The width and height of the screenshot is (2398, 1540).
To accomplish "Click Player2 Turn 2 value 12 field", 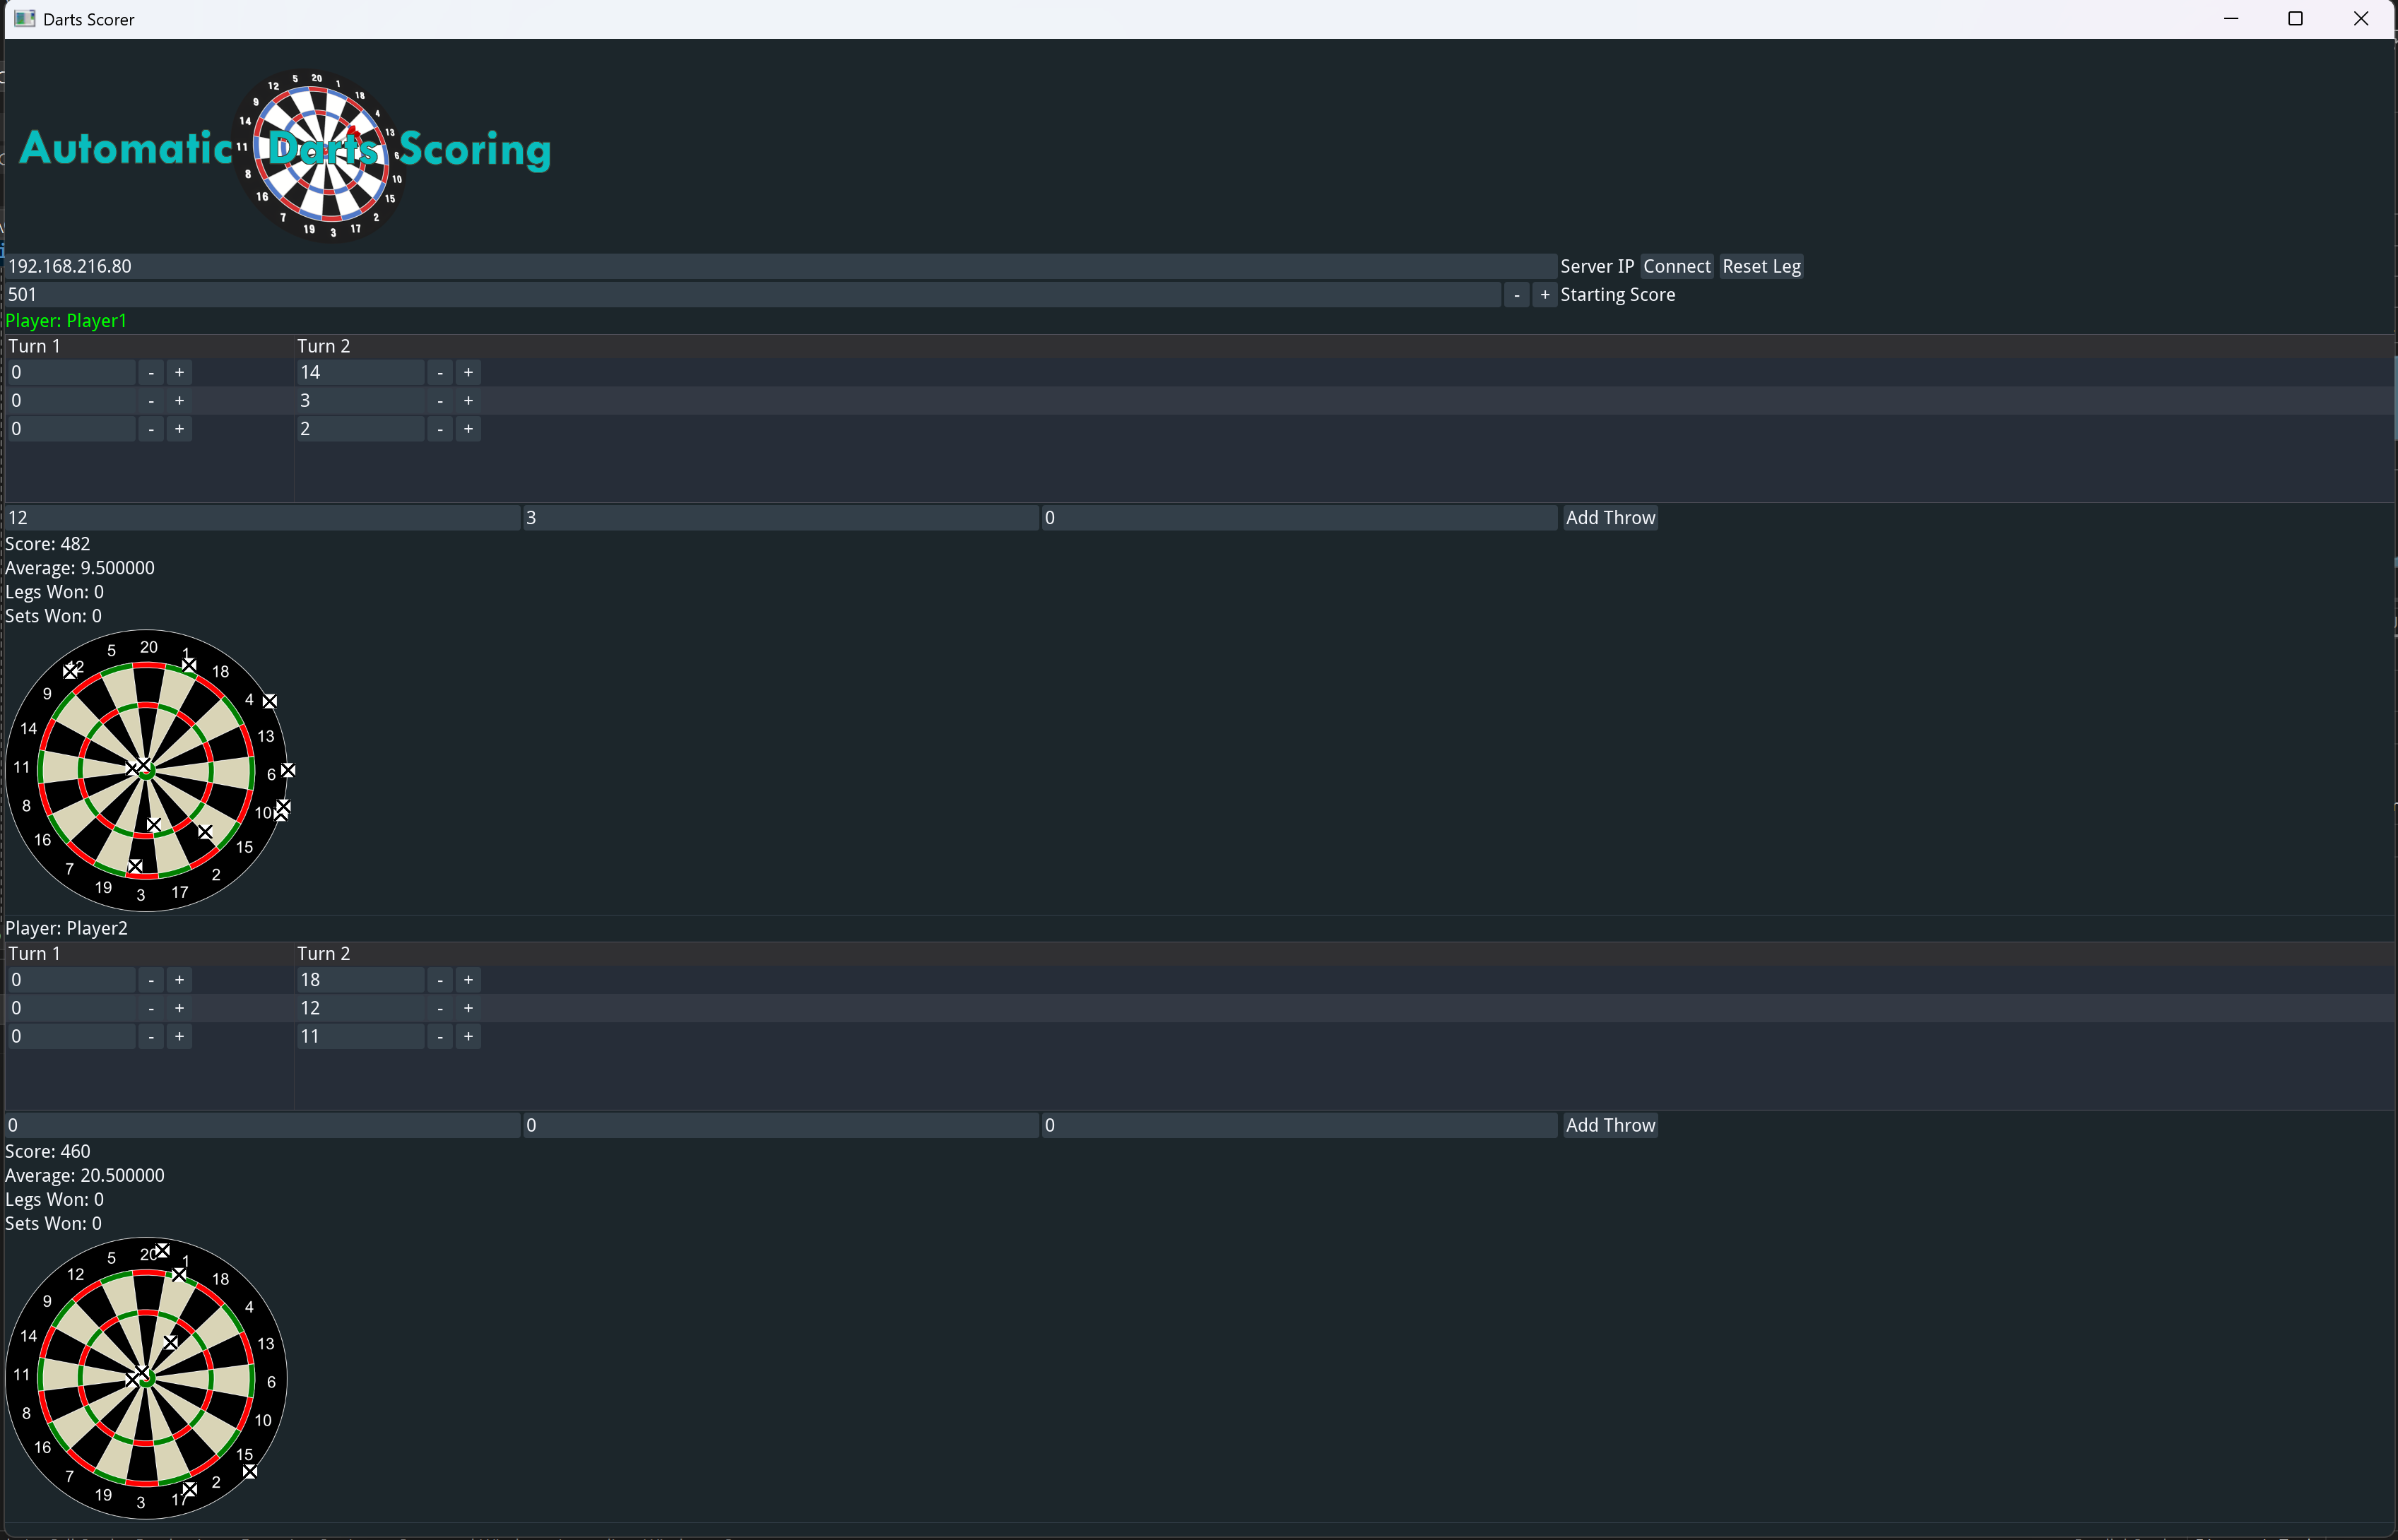I will pos(360,1008).
